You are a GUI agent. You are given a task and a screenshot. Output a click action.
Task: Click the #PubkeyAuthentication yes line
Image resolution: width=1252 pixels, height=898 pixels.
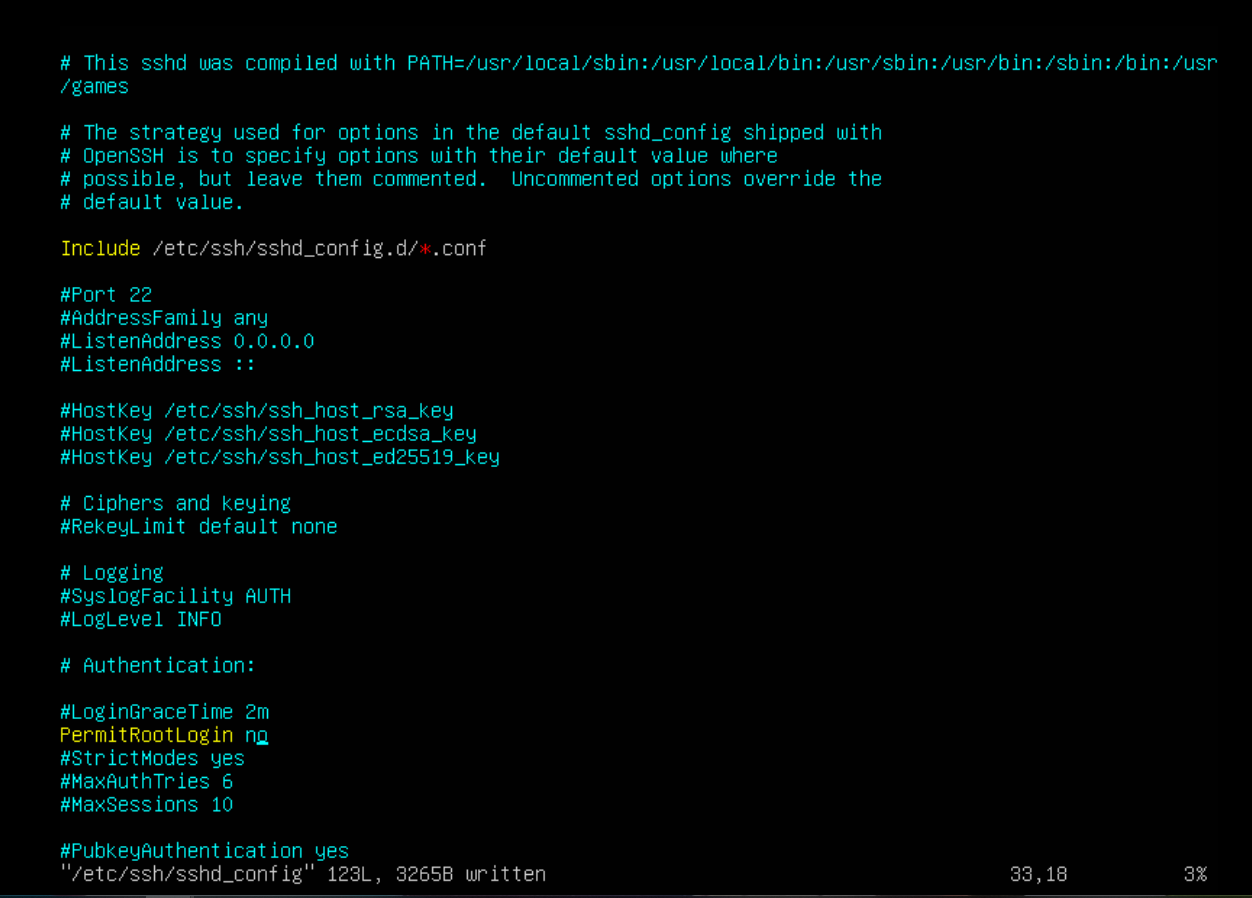(x=204, y=851)
